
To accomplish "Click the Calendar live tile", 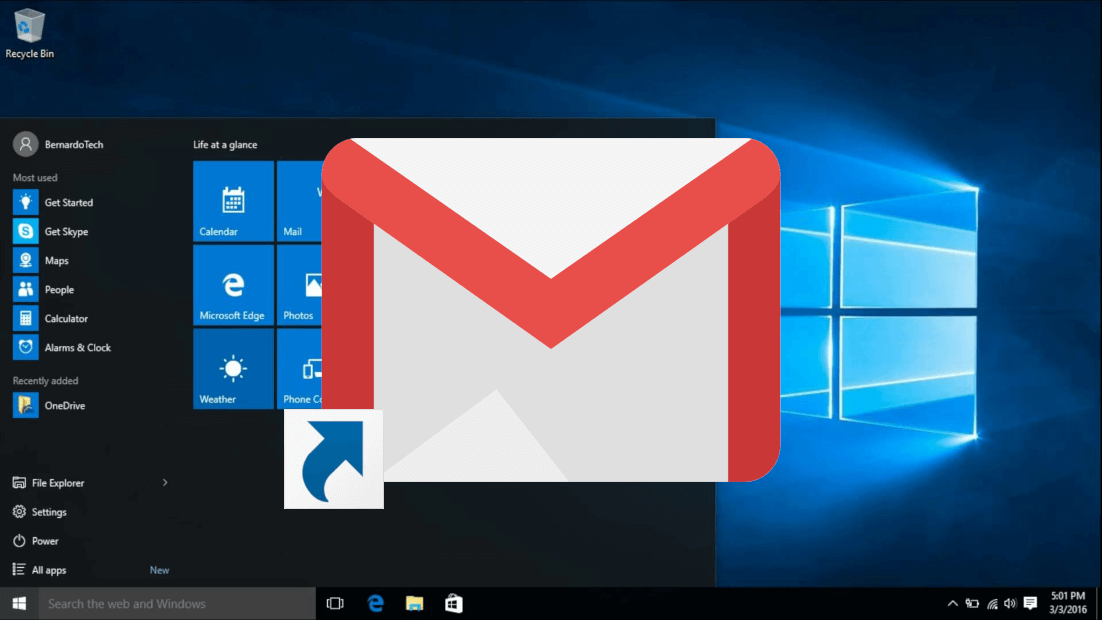I will click(x=233, y=201).
